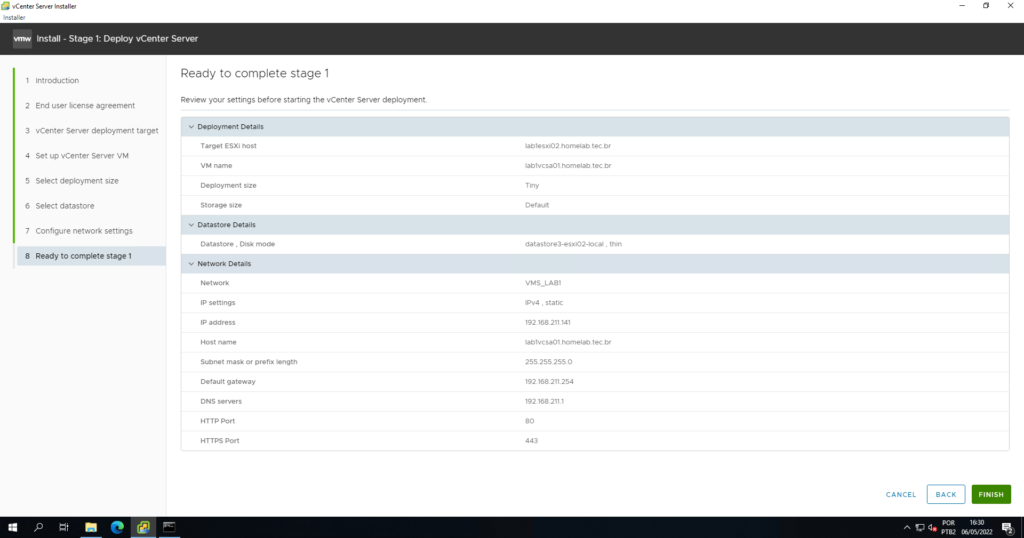Viewport: 1024px width, 538px height.
Task: Click CANCEL link
Action: [901, 494]
